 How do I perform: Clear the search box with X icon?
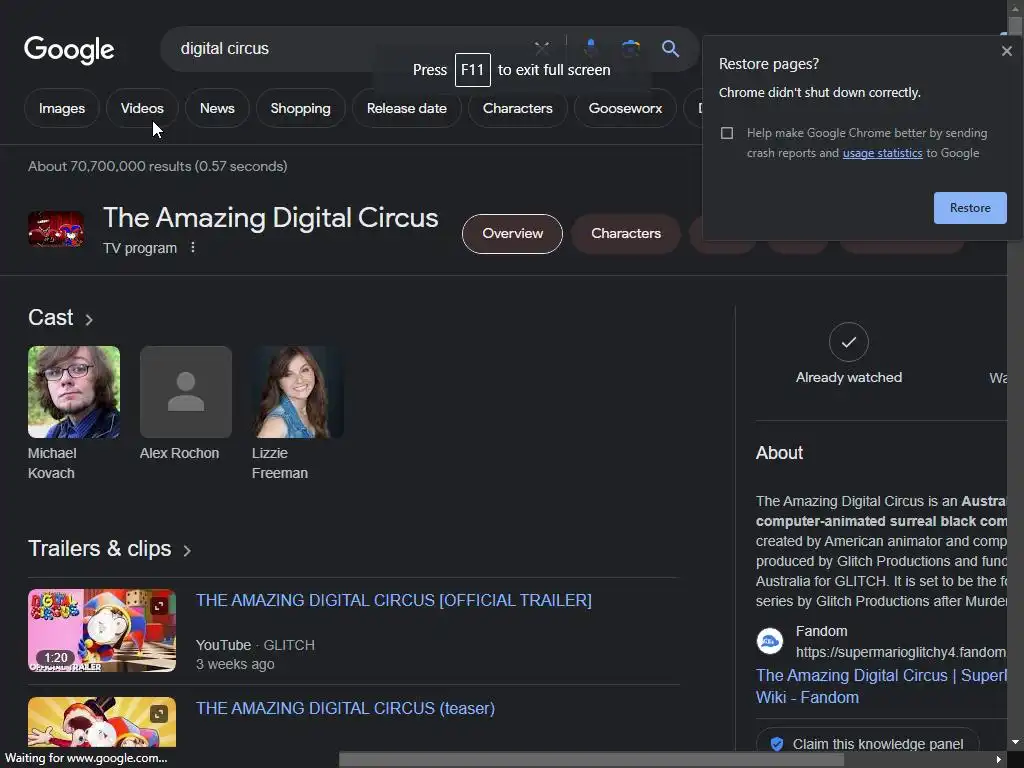[541, 48]
